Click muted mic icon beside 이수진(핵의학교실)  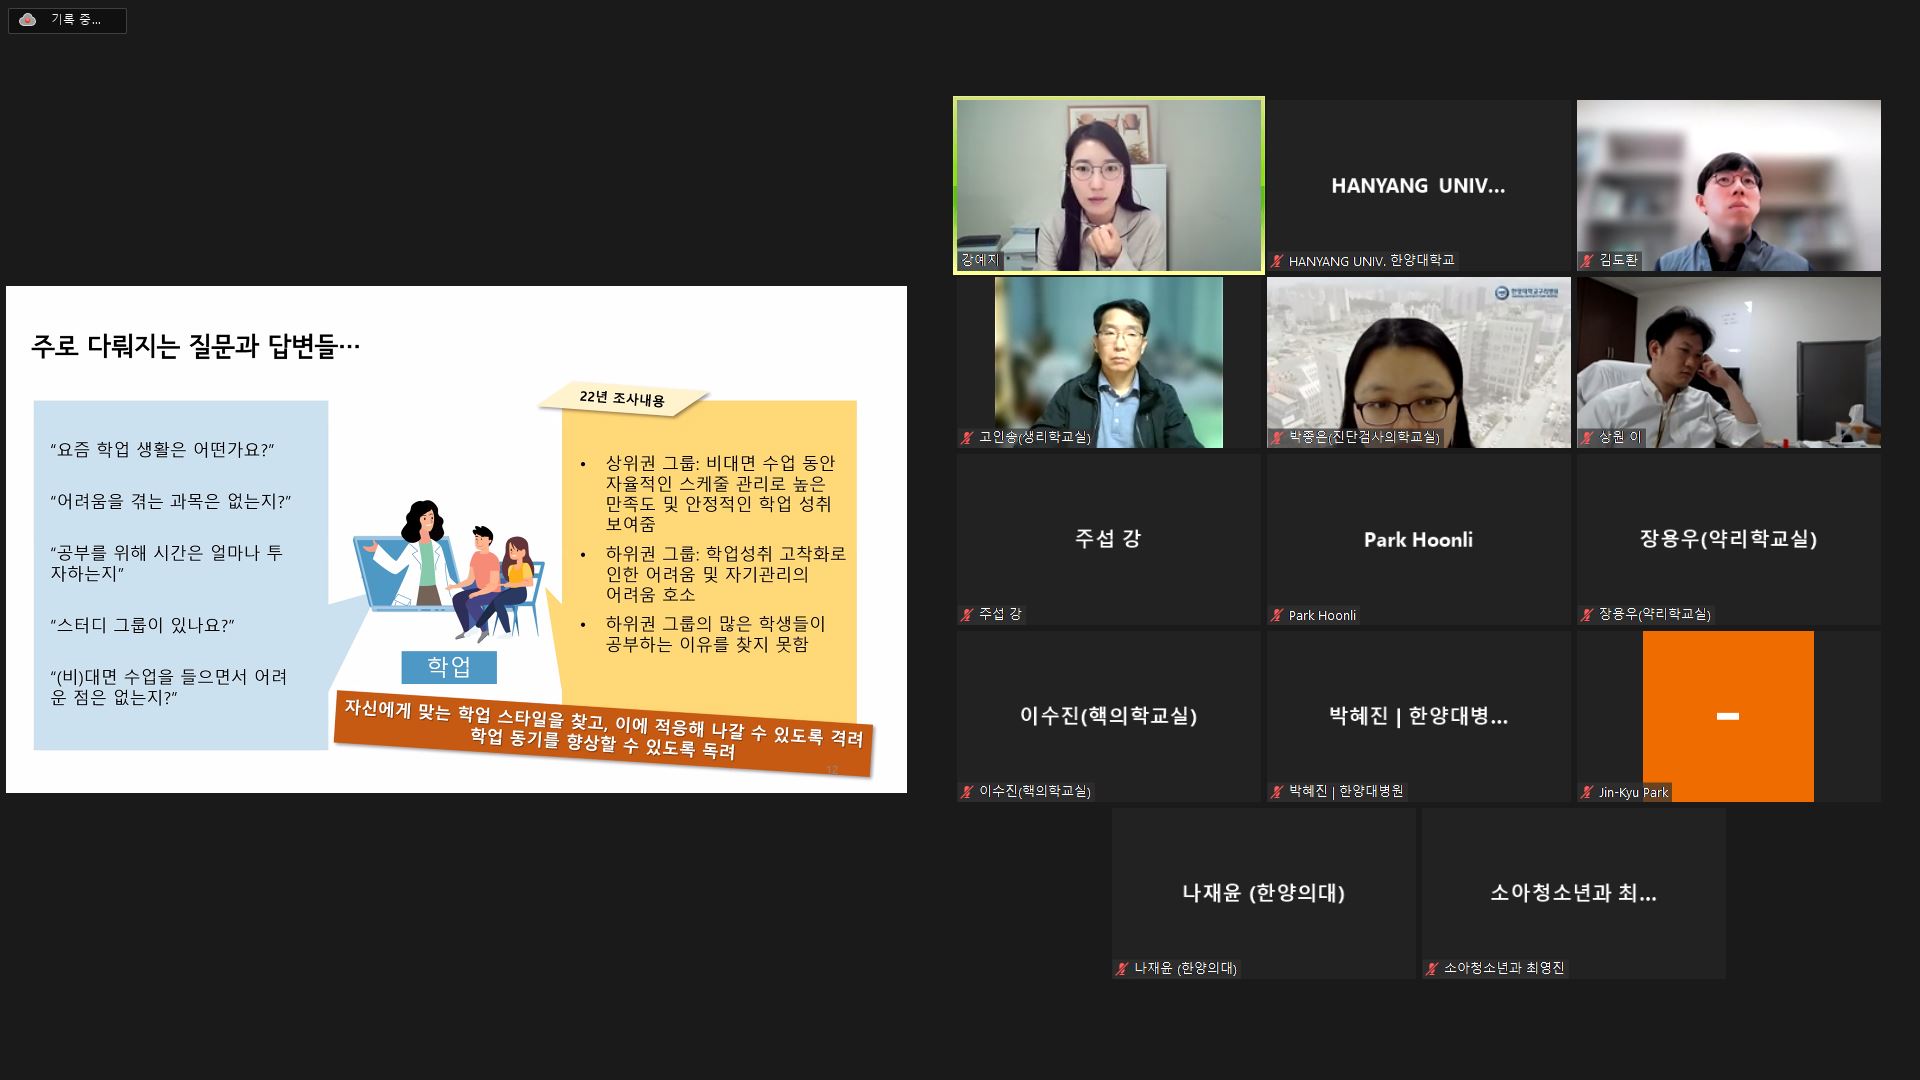[x=967, y=792]
